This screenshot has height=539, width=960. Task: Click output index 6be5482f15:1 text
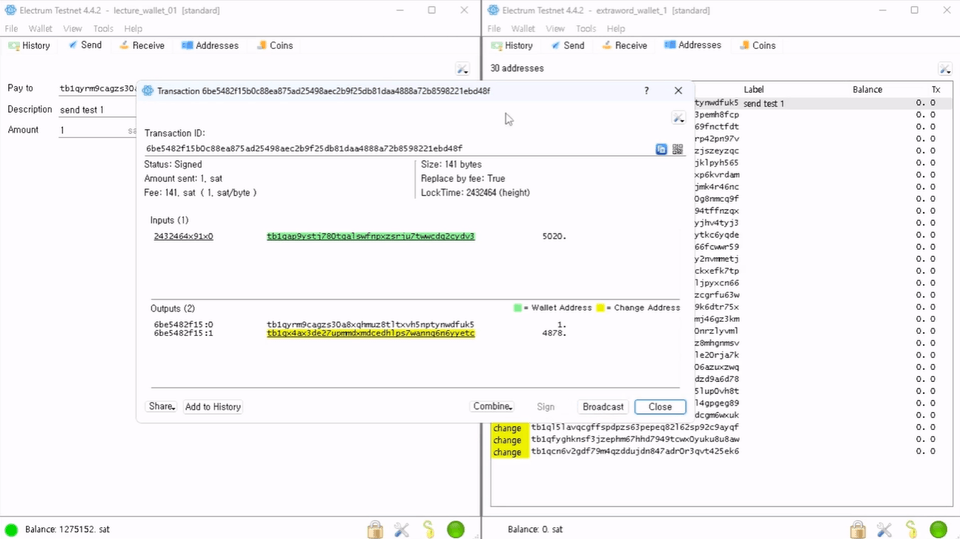click(183, 334)
